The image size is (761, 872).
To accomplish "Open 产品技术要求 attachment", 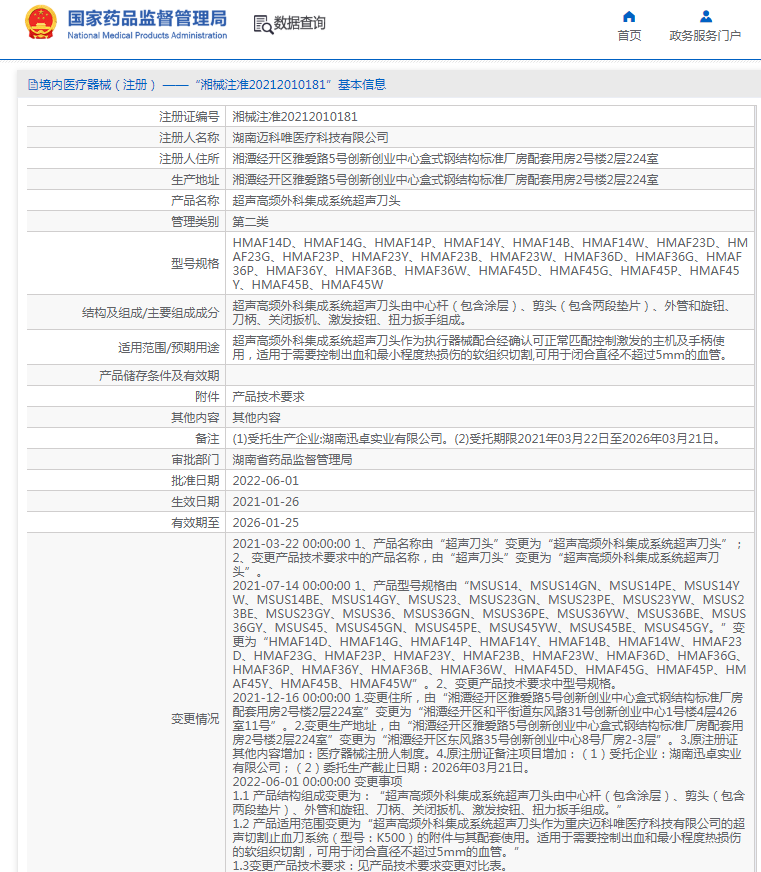I will point(268,397).
